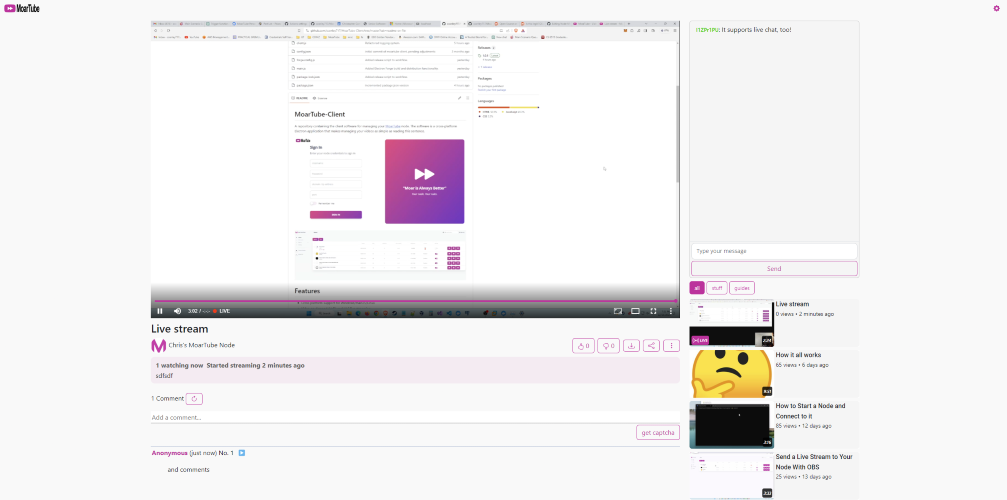This screenshot has width=1007, height=500.
Task: Focus the Type your message chat box
Action: (x=774, y=251)
